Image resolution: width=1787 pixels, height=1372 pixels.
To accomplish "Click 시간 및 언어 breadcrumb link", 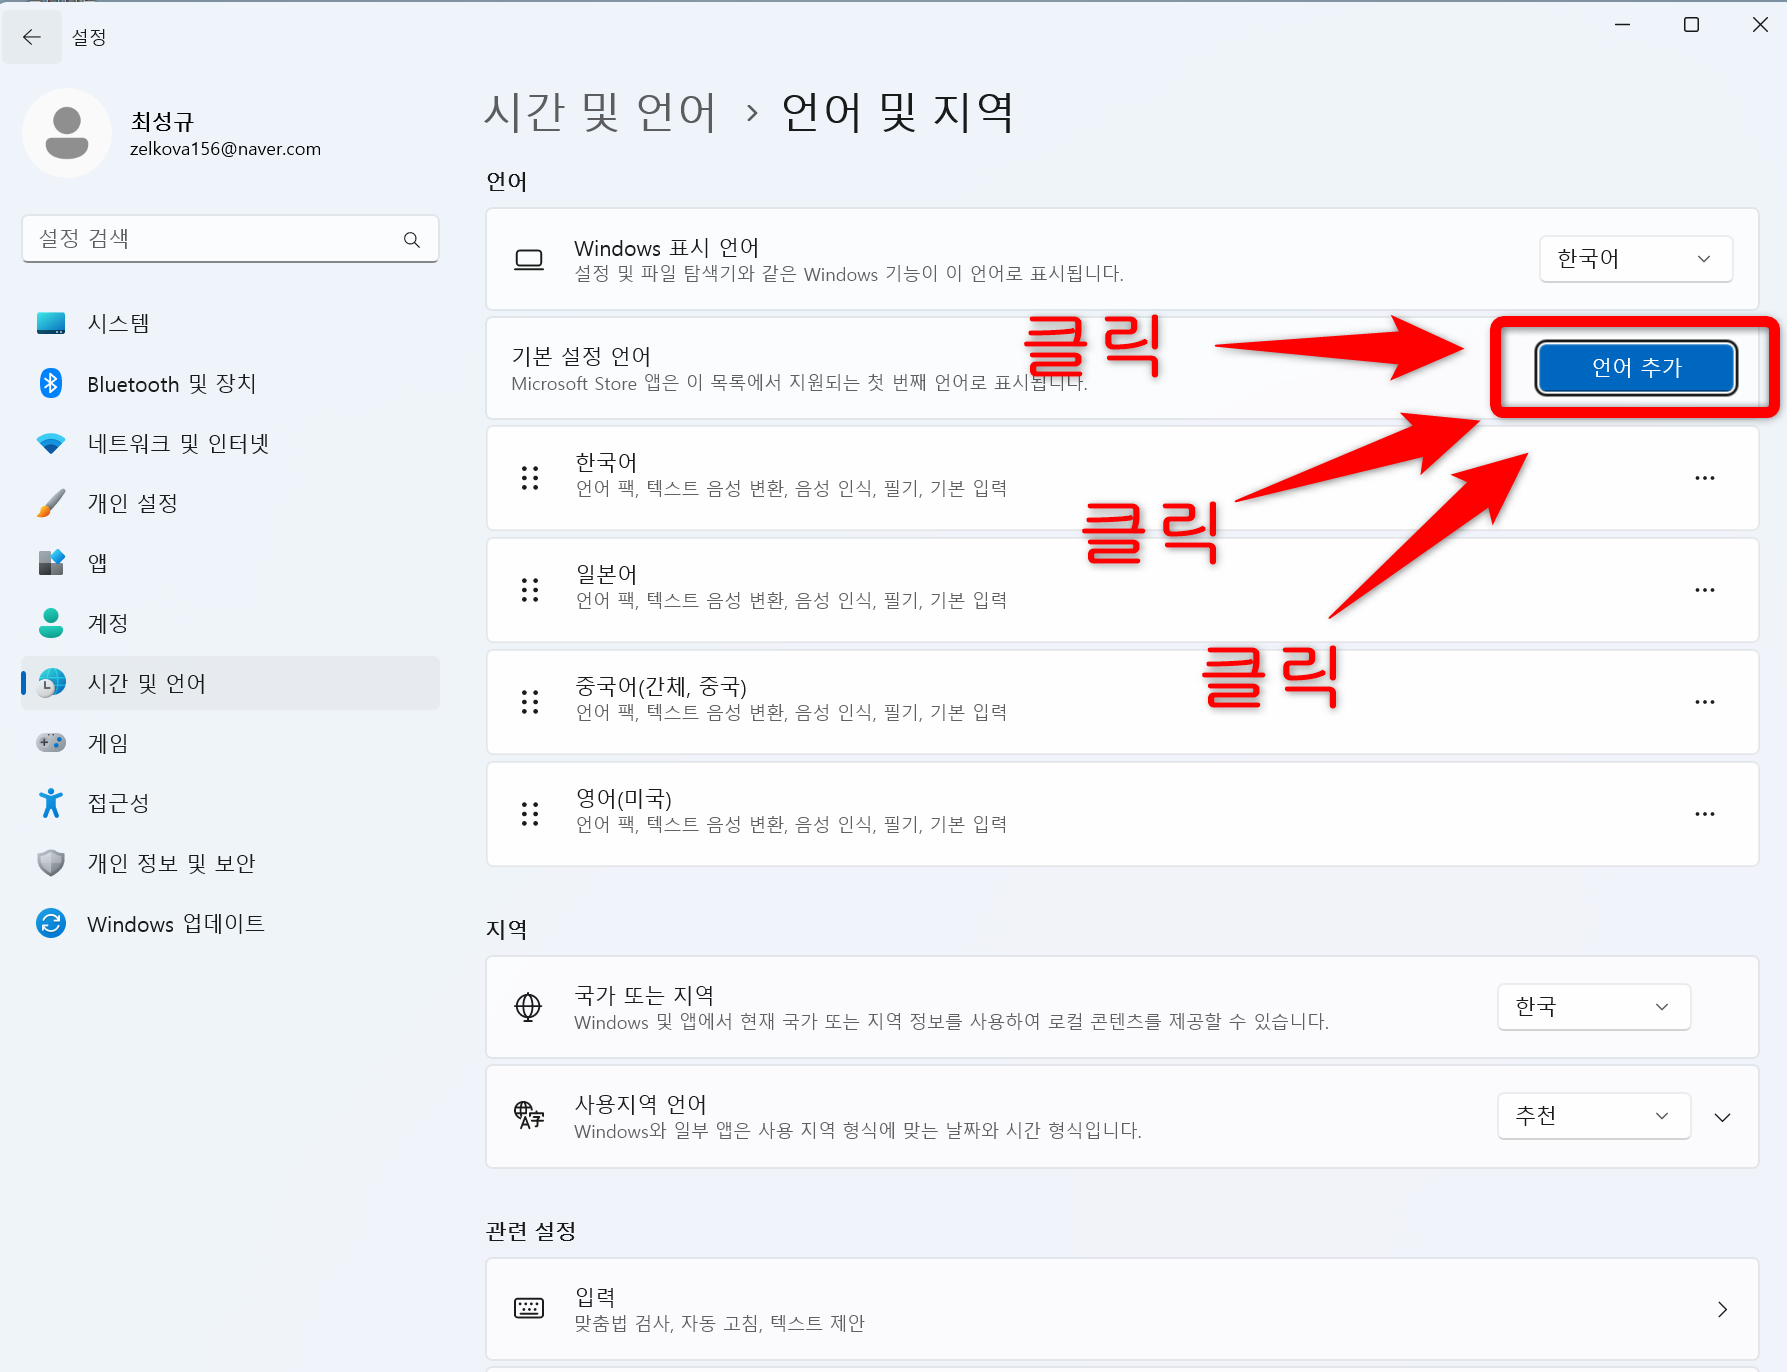I will (x=601, y=111).
